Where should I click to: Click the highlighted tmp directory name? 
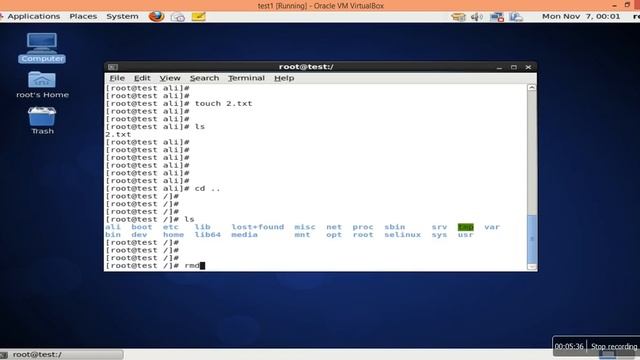point(466,227)
